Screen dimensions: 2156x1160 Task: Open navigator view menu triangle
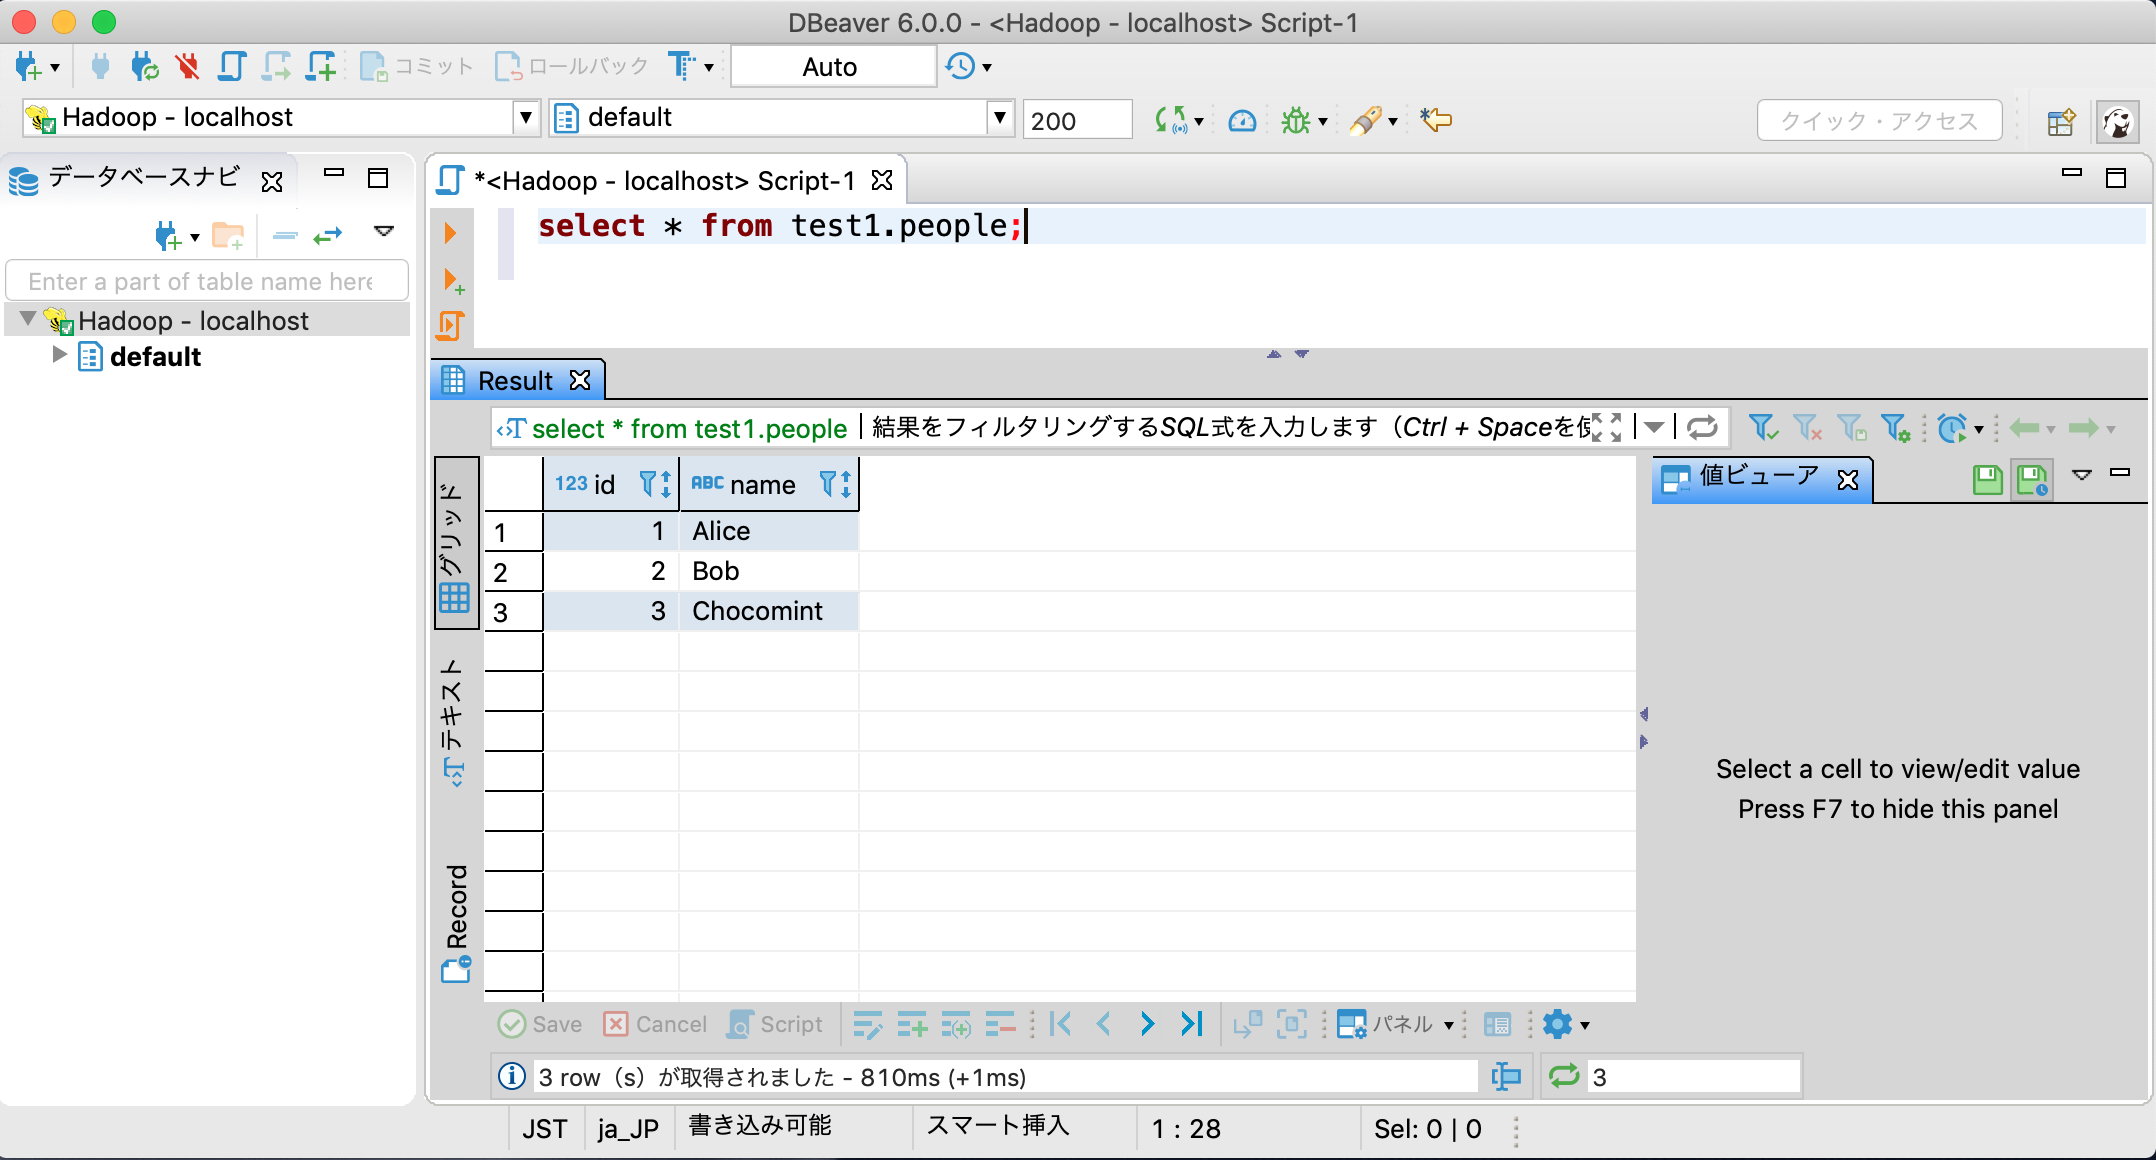[x=383, y=231]
